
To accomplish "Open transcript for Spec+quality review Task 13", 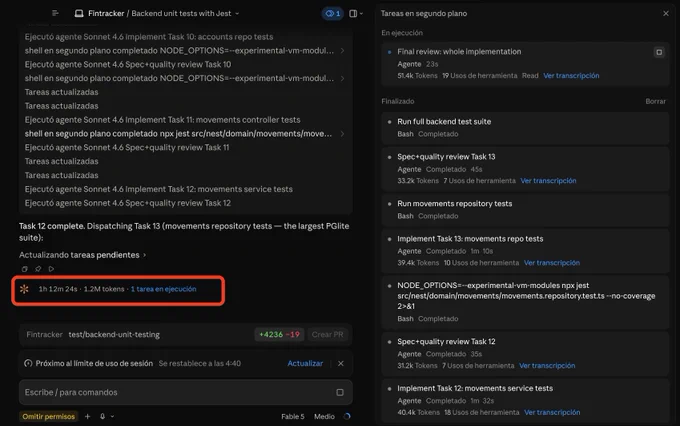I will (548, 180).
